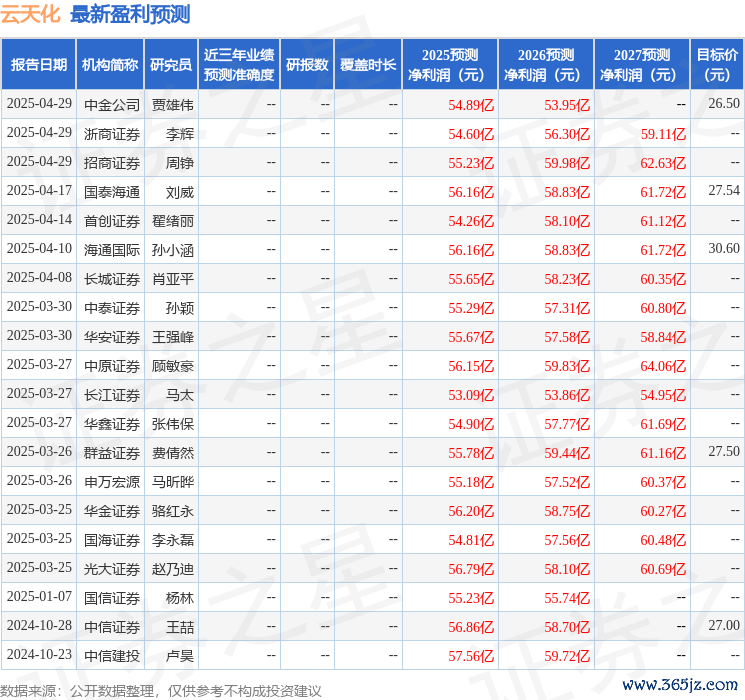This screenshot has height=700, width=745.
Task: Select the 长城证券 institution cell
Action: click(112, 279)
